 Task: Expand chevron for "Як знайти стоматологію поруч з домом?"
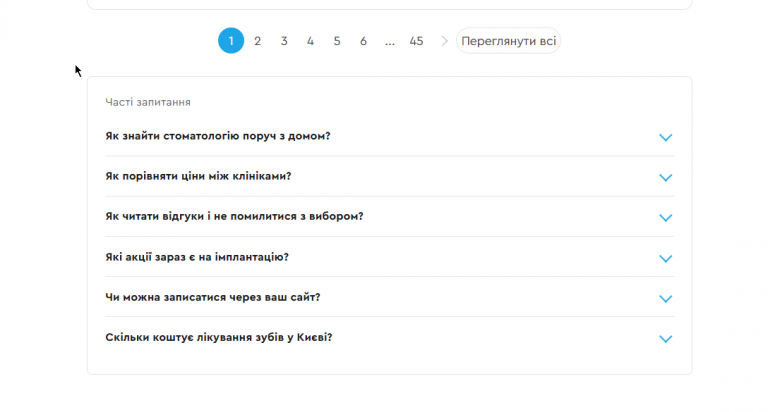tap(666, 137)
